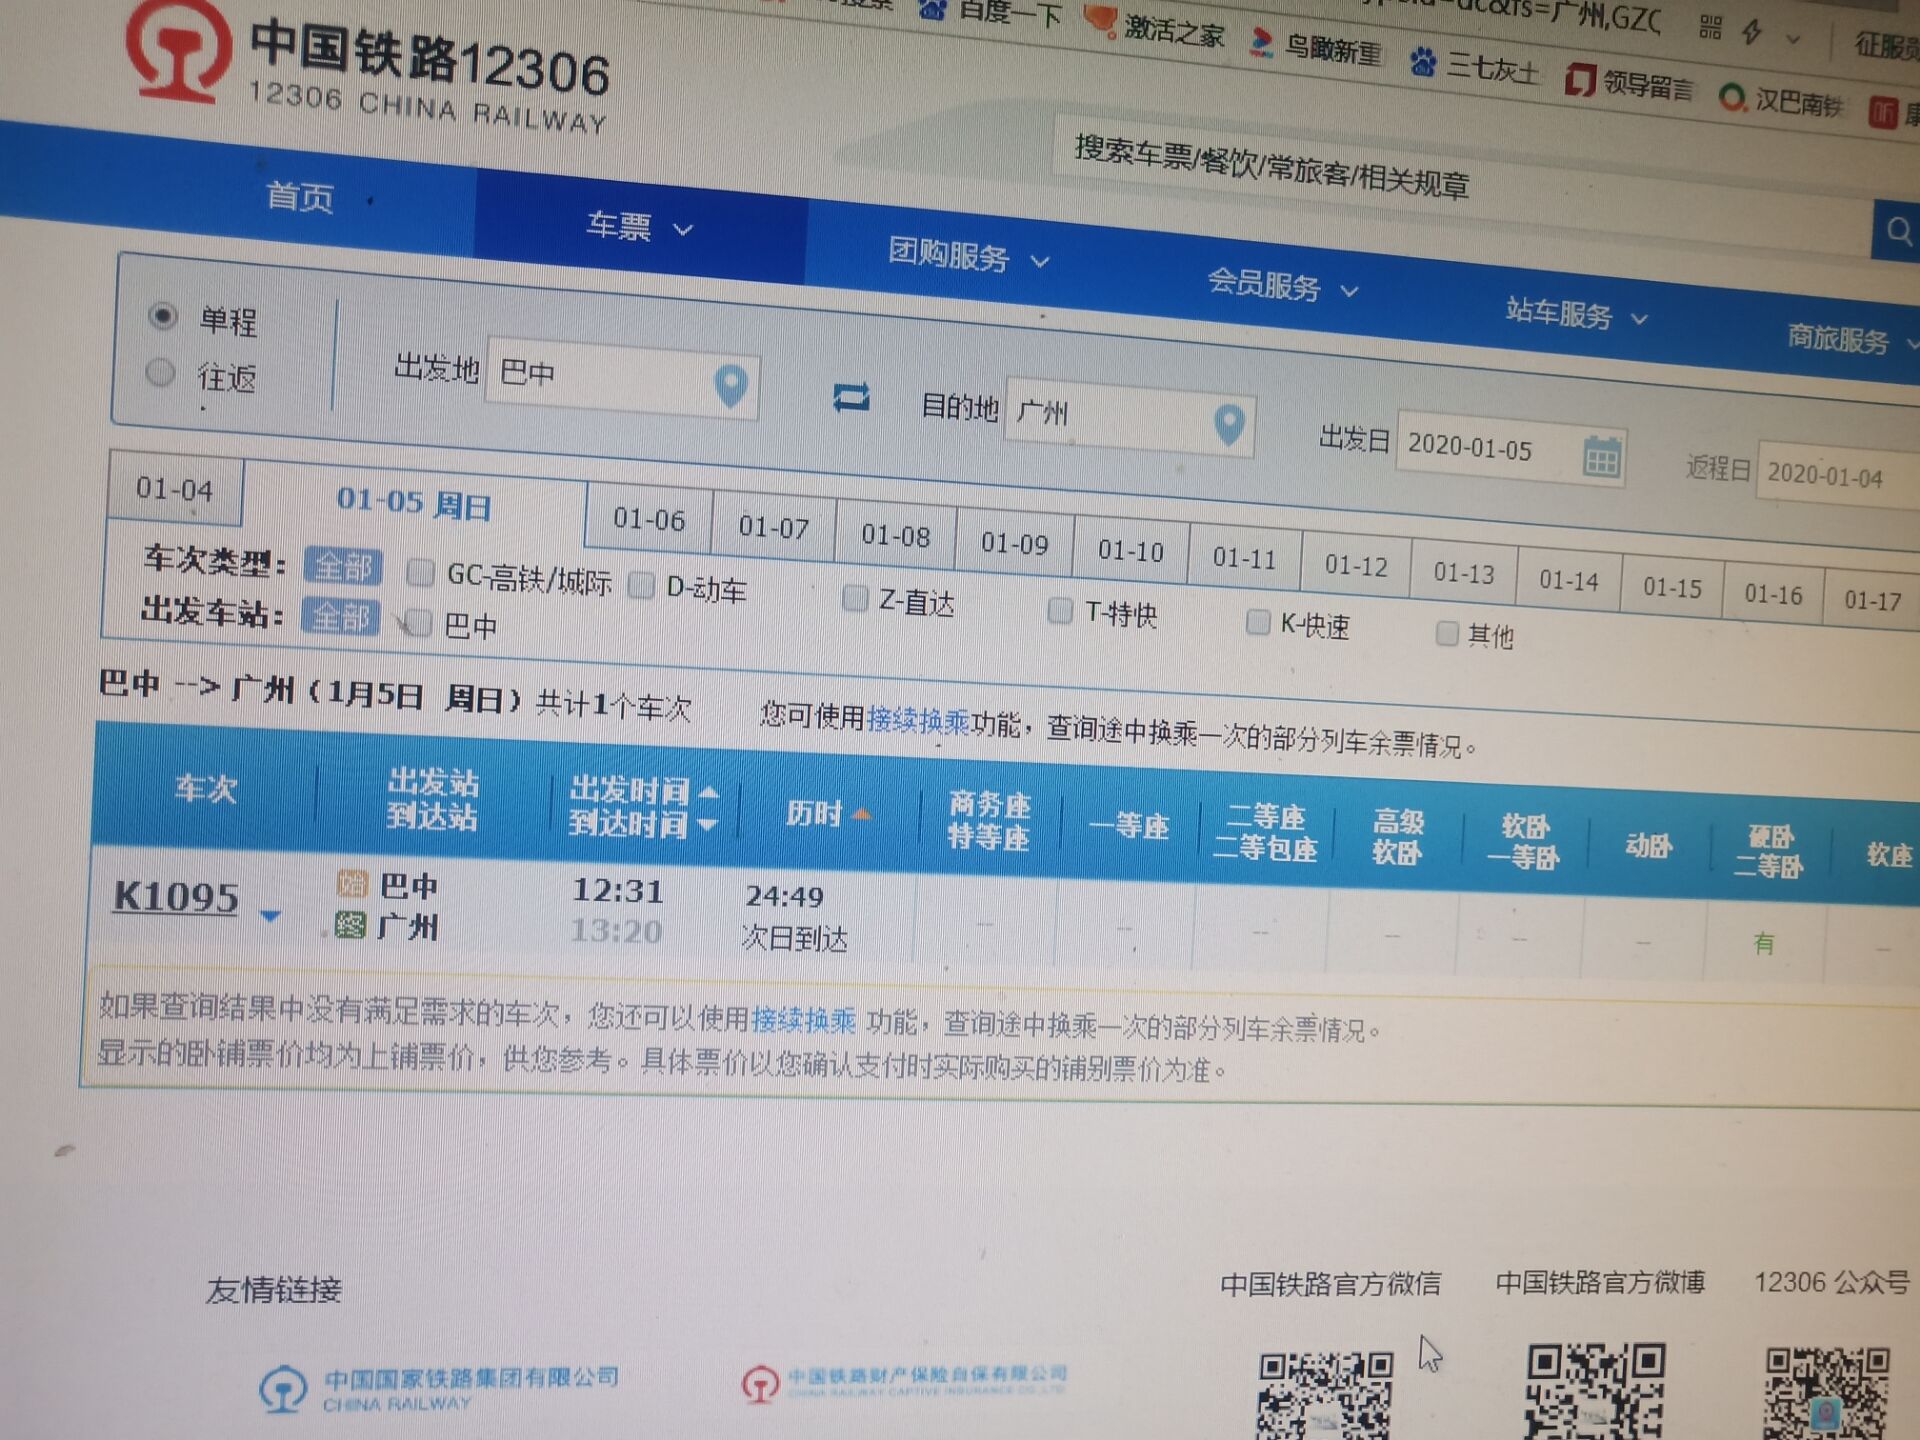Expand the 会员服务 menu
Screen dimensions: 1920x1440
[1283, 286]
